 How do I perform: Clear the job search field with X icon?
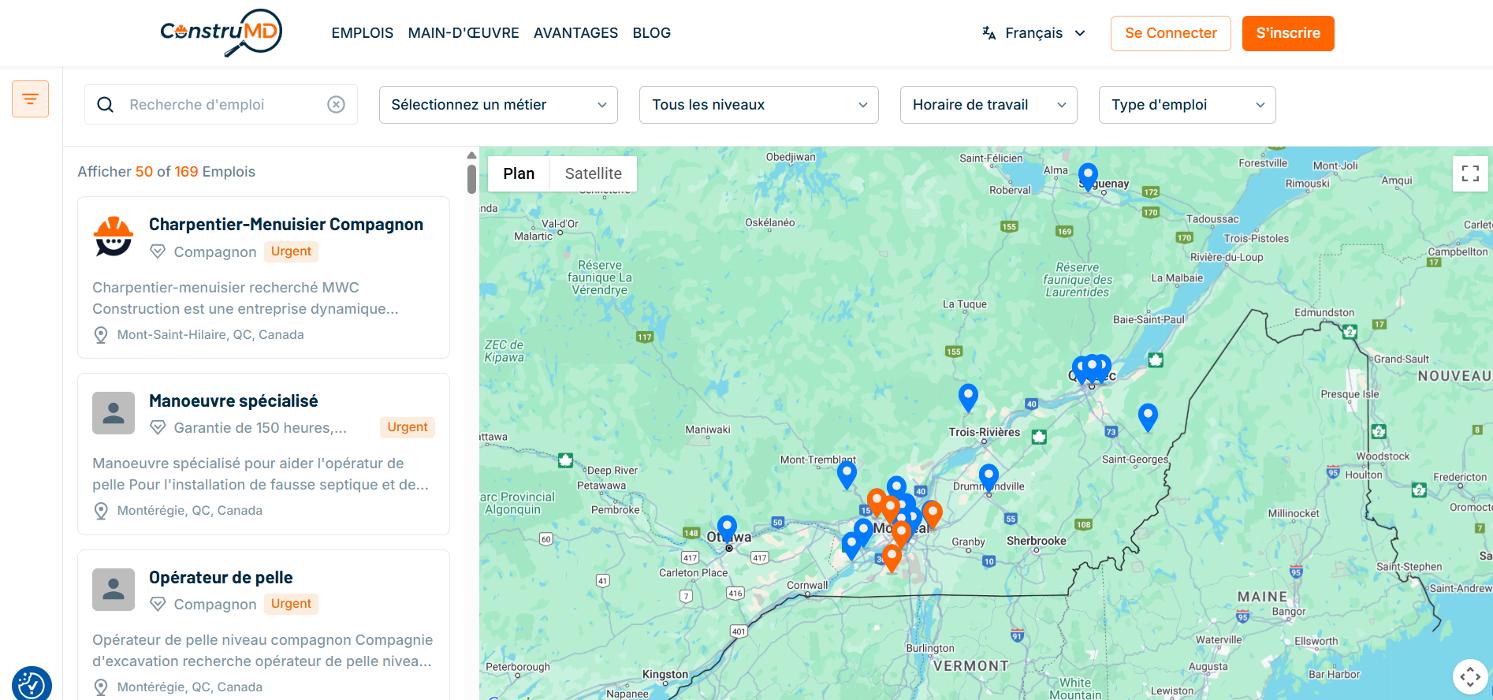click(x=336, y=105)
